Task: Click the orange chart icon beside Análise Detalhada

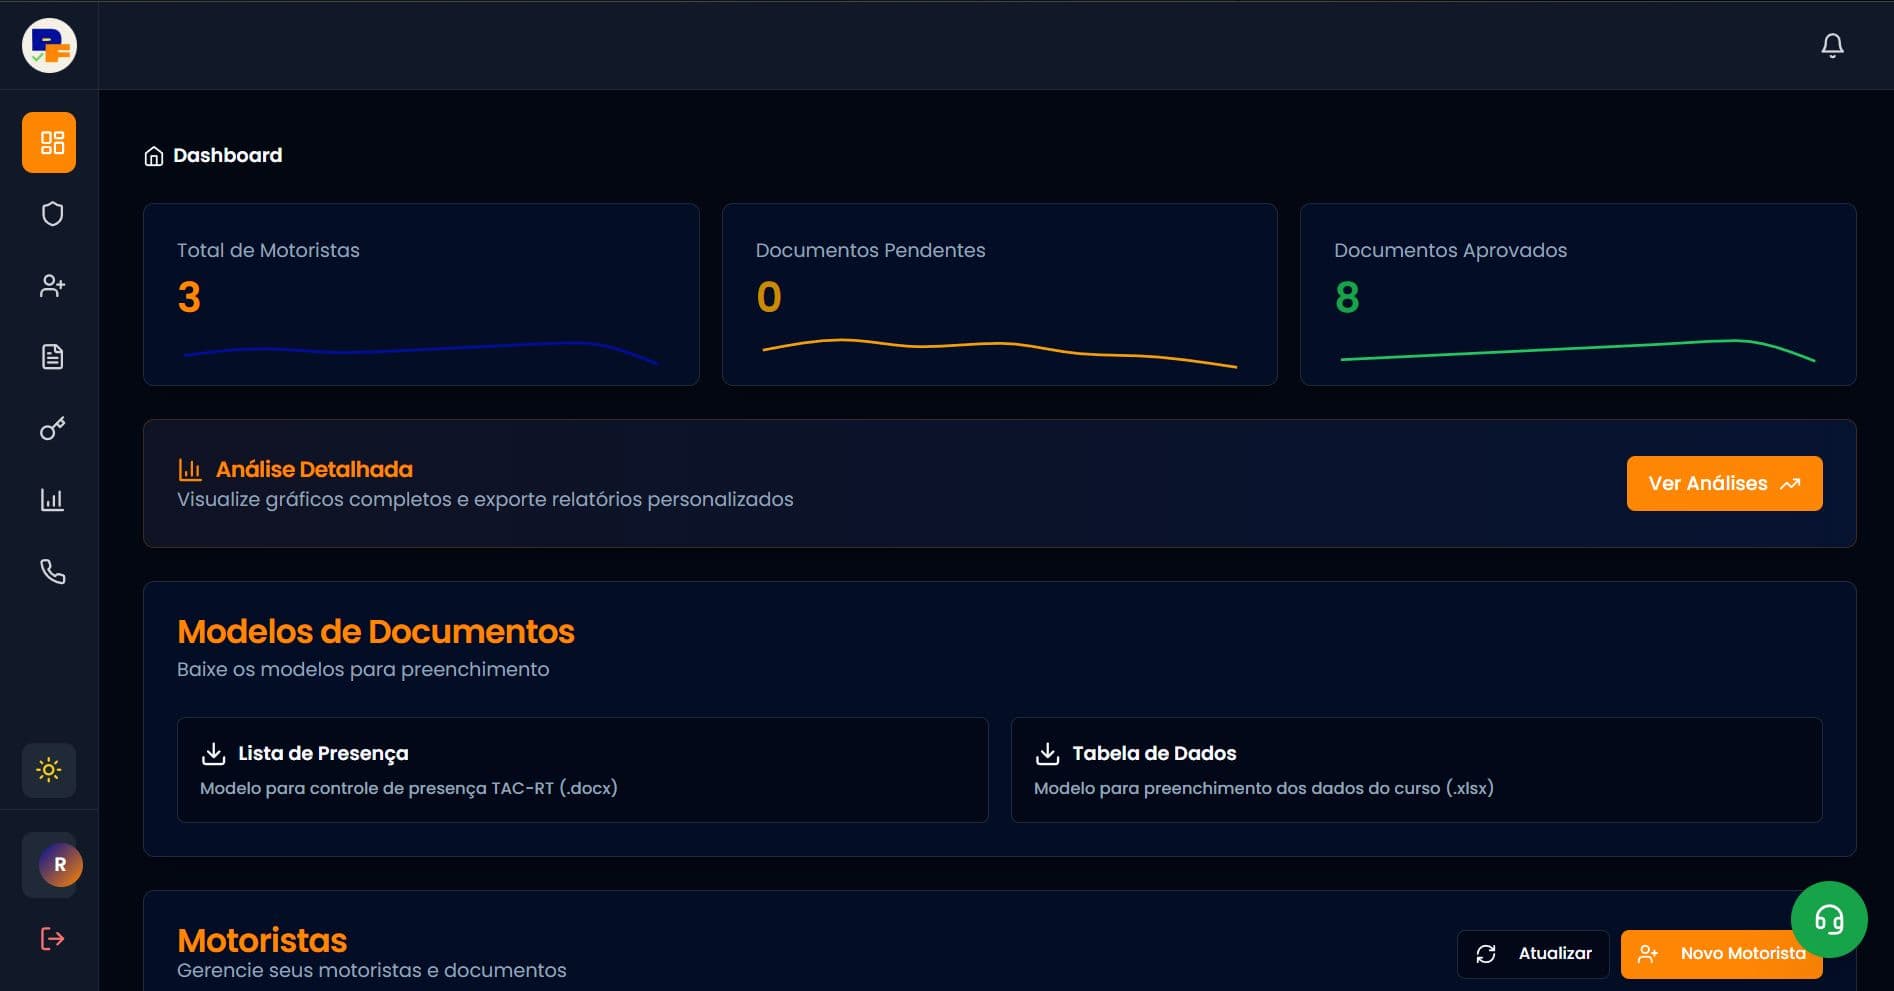Action: pyautogui.click(x=190, y=469)
